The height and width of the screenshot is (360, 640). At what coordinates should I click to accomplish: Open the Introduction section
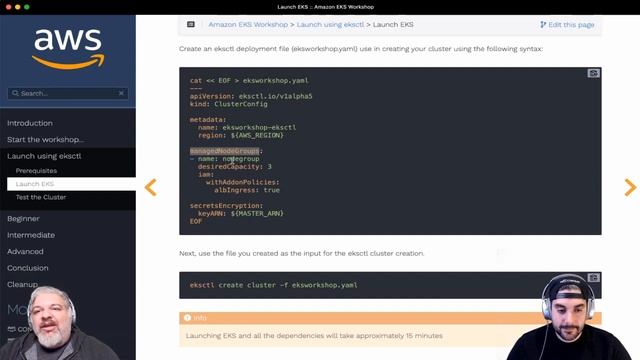click(30, 123)
